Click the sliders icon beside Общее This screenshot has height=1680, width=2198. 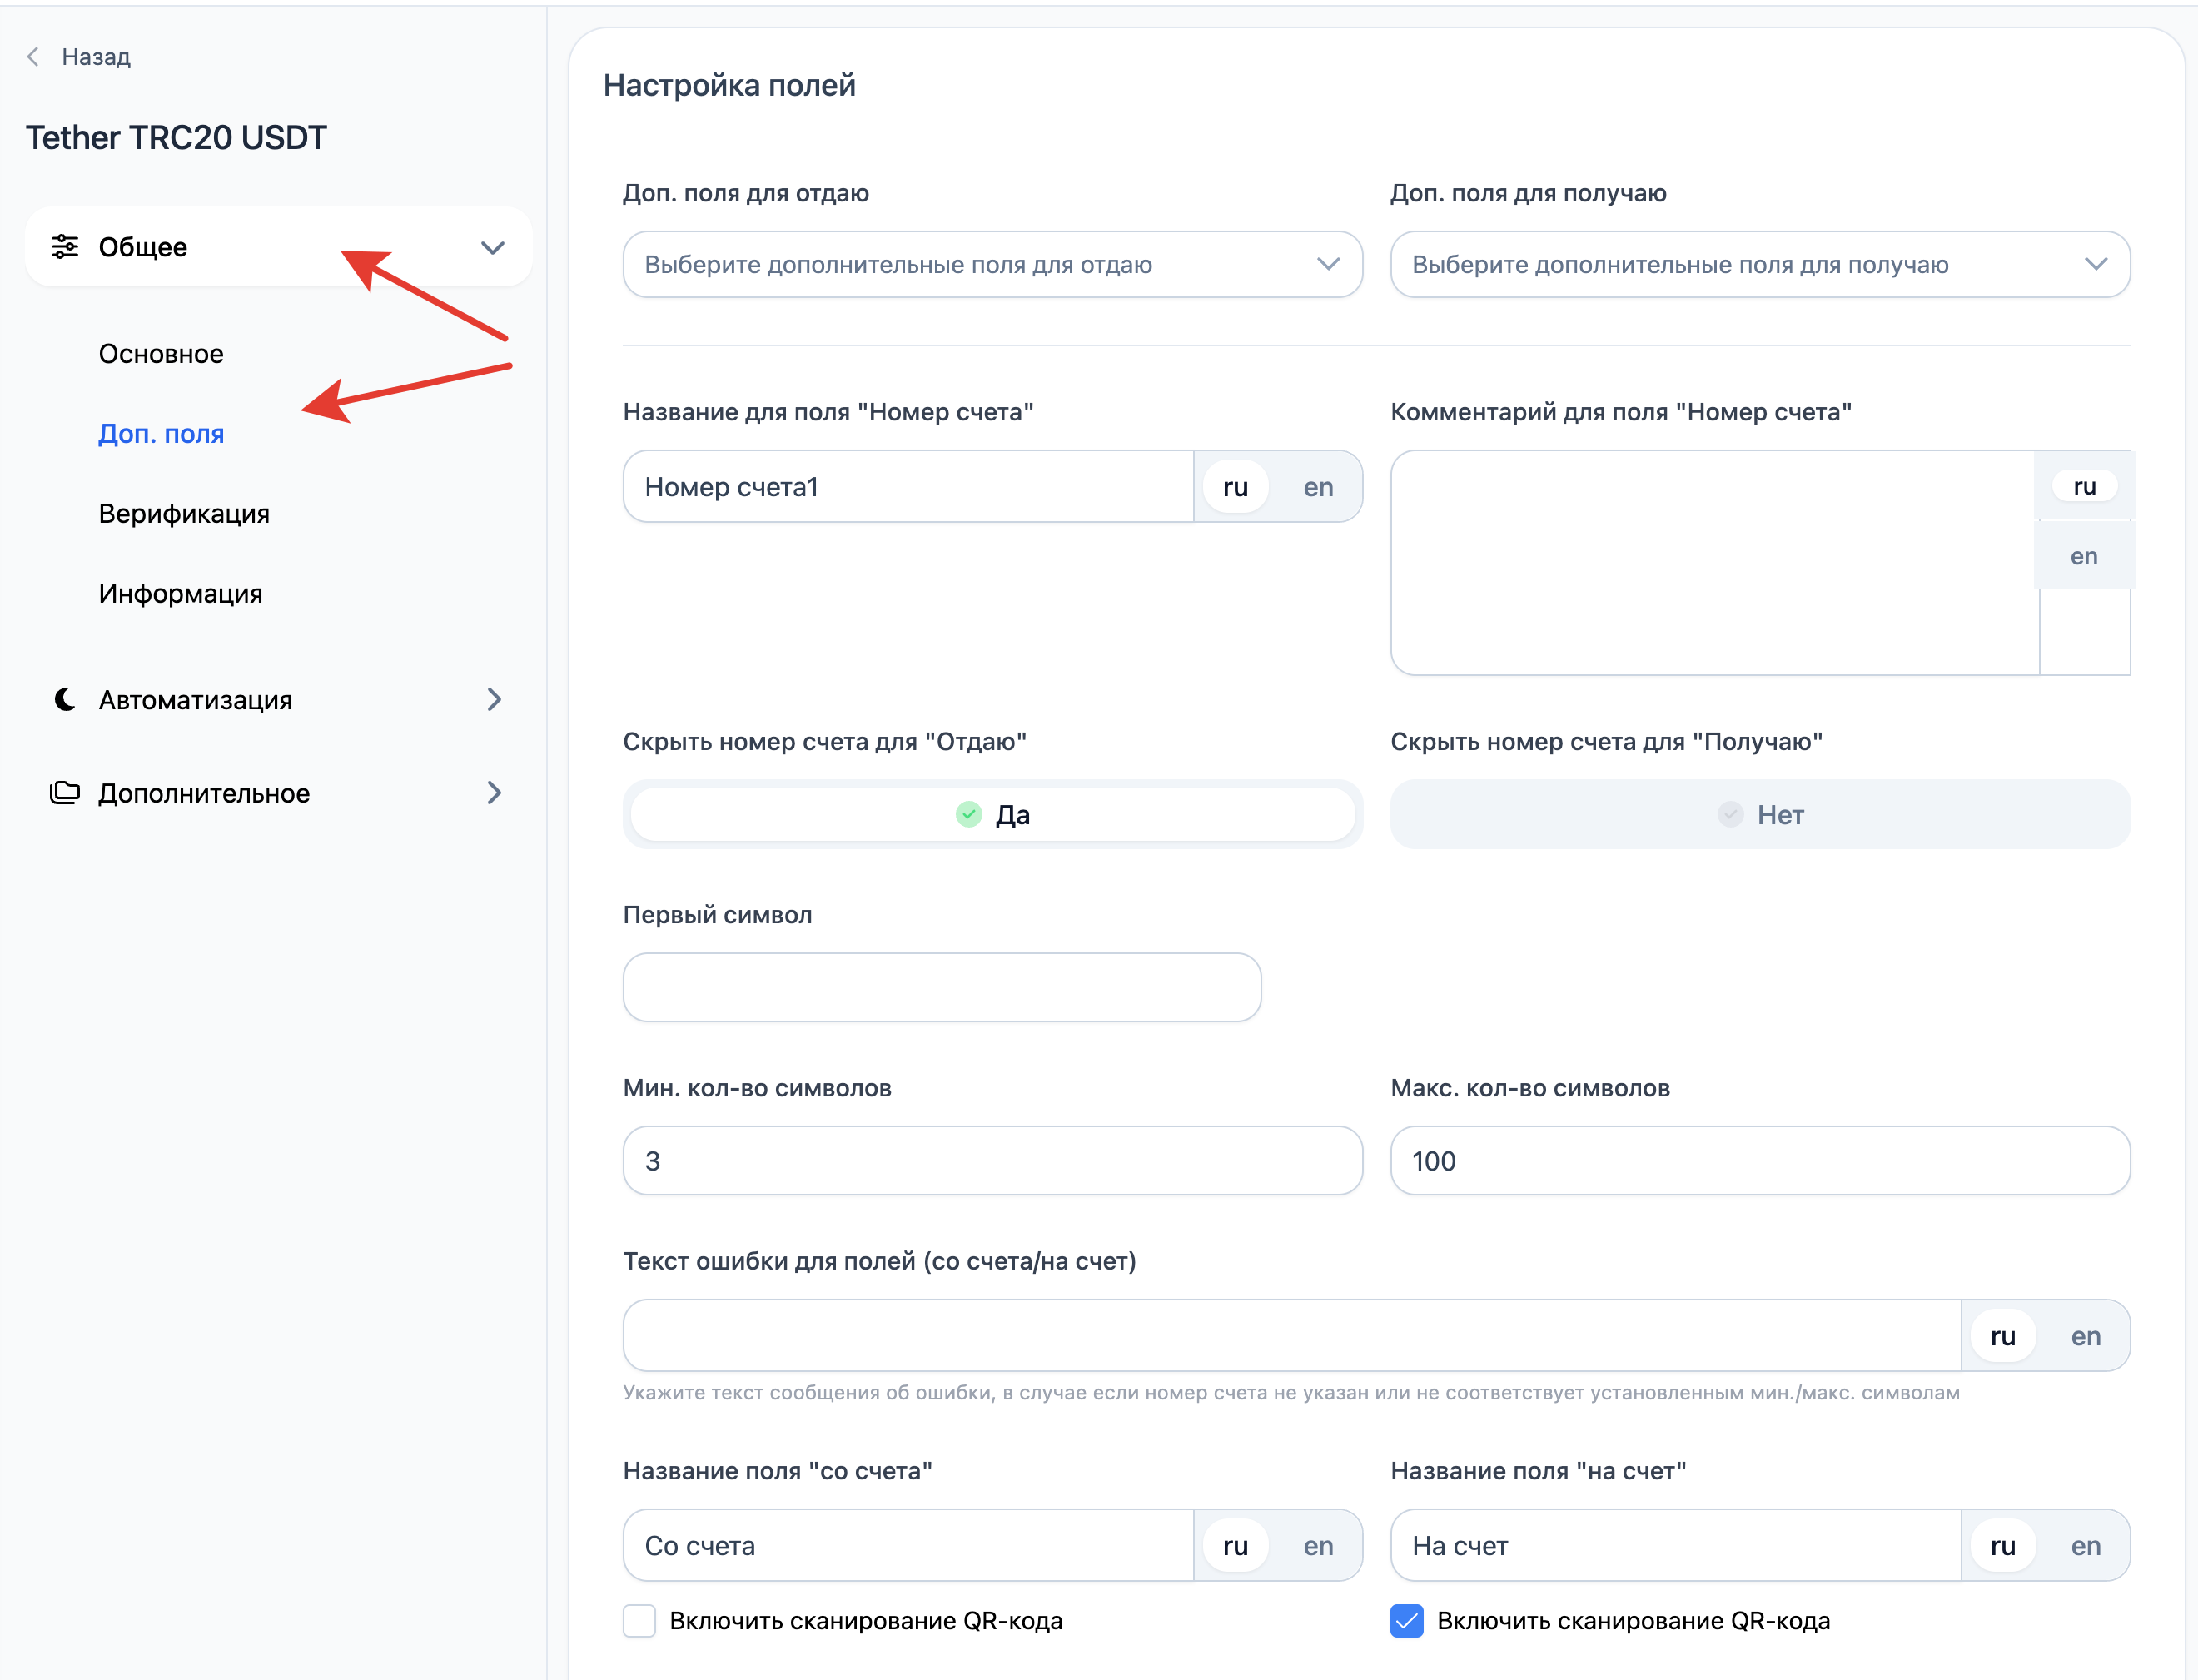pyautogui.click(x=65, y=246)
